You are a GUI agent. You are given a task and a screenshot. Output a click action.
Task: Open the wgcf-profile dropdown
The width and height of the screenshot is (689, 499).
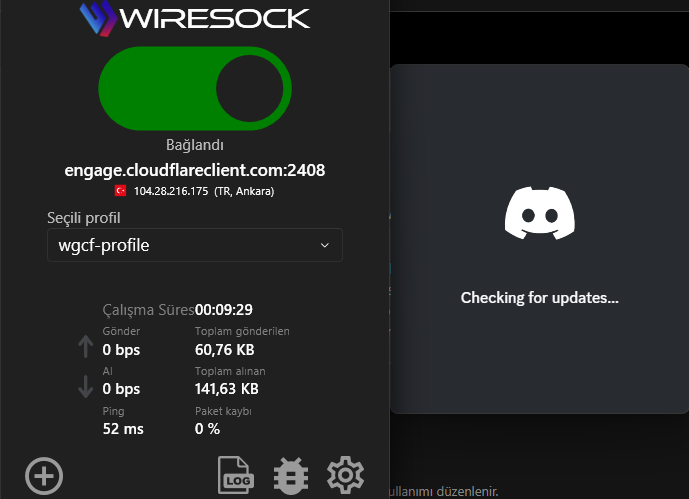coord(195,245)
